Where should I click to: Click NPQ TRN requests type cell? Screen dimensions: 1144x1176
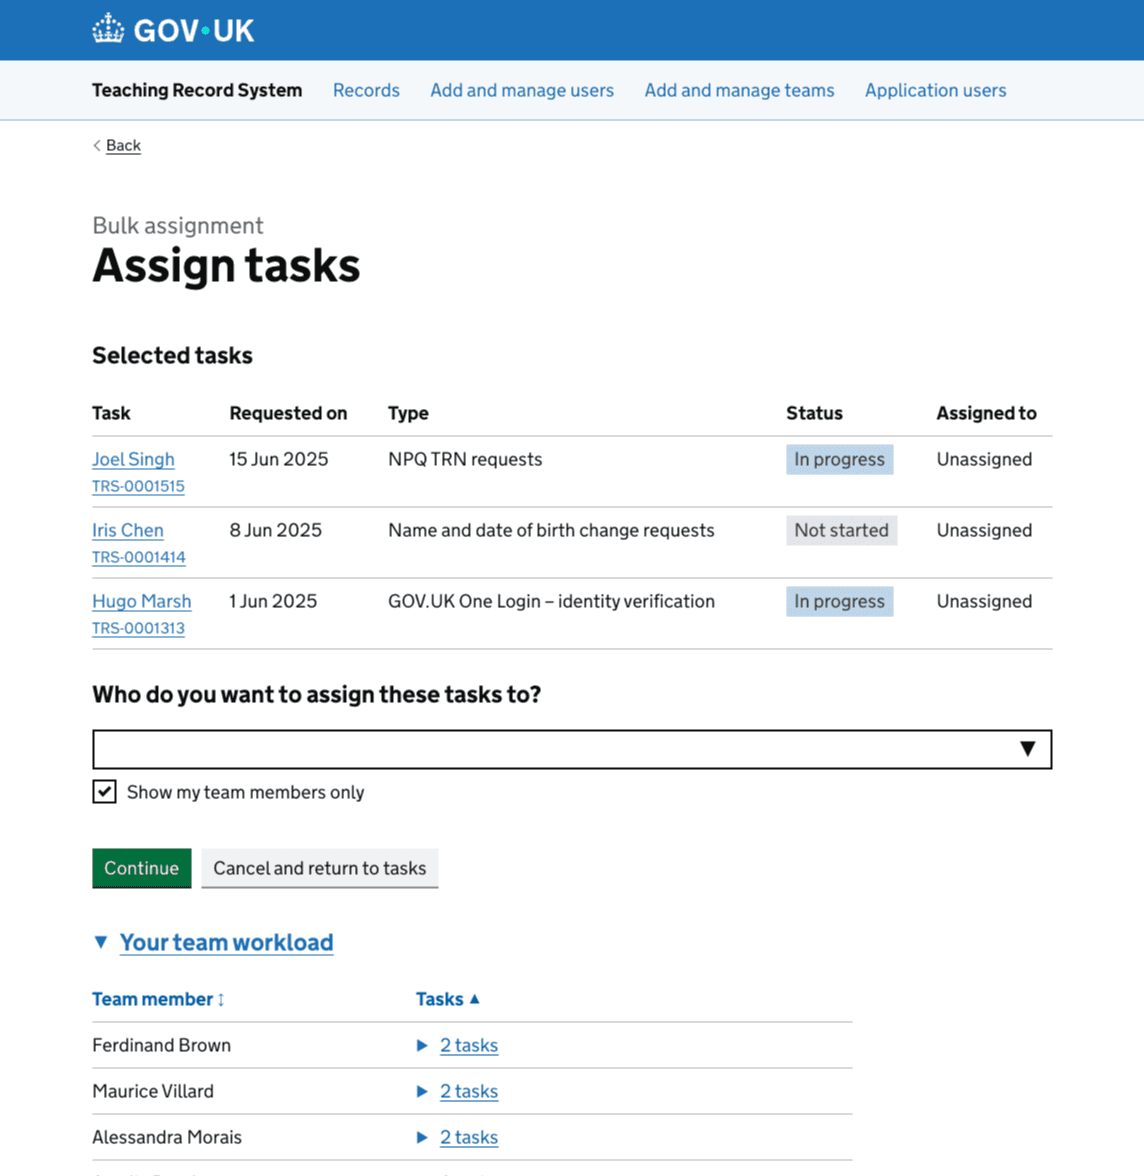click(x=465, y=459)
